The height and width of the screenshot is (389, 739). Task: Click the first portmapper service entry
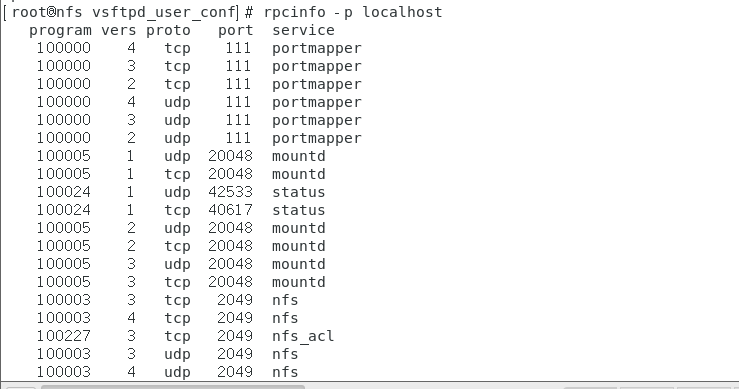[317, 49]
